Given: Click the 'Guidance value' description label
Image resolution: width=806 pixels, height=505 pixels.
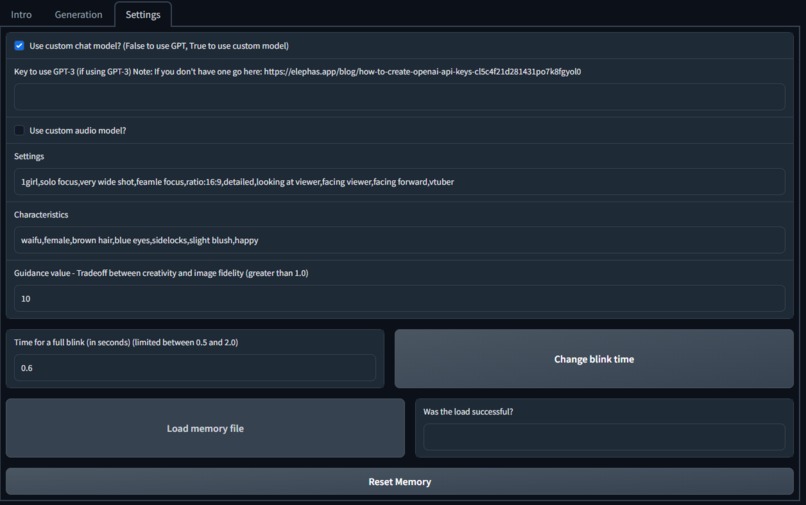Looking at the screenshot, I should [161, 273].
